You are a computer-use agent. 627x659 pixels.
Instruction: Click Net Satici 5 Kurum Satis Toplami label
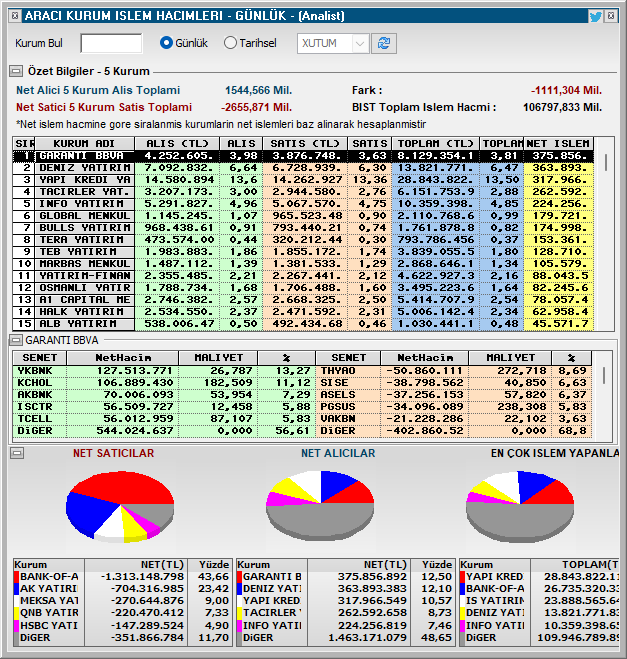(104, 108)
